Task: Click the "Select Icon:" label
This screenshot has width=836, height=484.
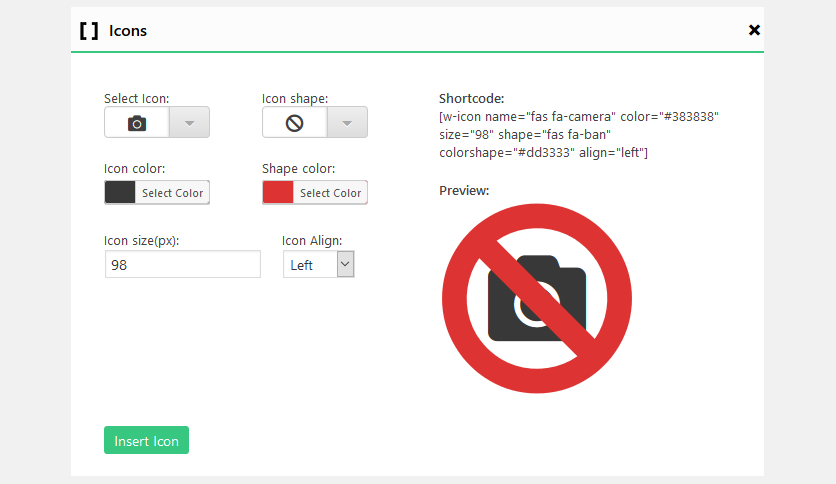Action: click(137, 99)
